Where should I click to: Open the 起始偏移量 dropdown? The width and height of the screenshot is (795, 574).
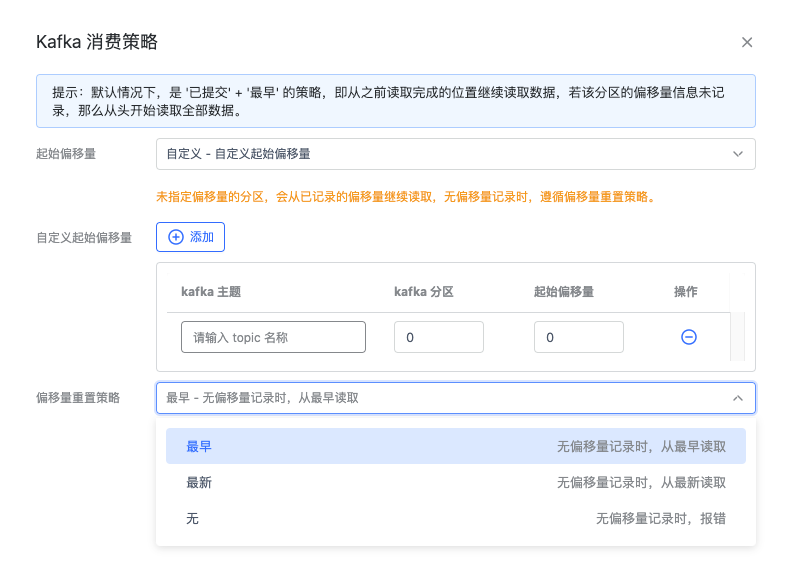pyautogui.click(x=455, y=154)
